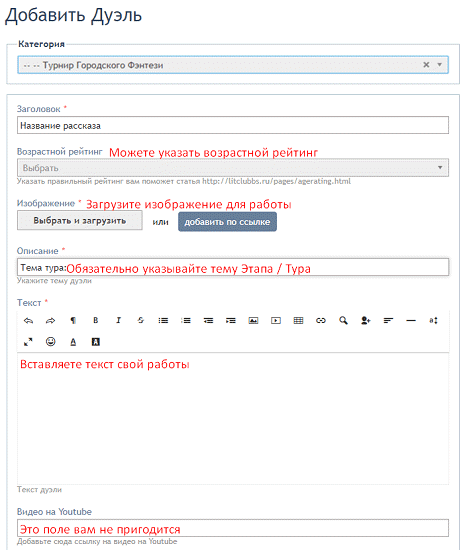Toggle italic formatting in editor toolbar
467x550 pixels.
[x=118, y=320]
